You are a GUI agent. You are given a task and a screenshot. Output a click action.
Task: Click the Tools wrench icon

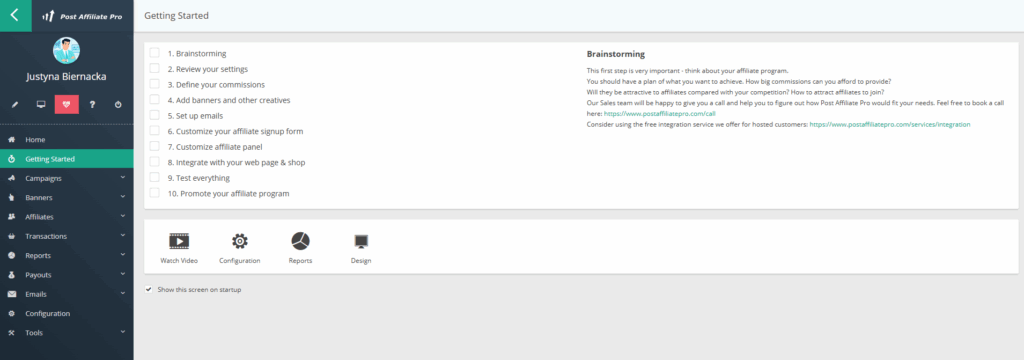[x=12, y=333]
